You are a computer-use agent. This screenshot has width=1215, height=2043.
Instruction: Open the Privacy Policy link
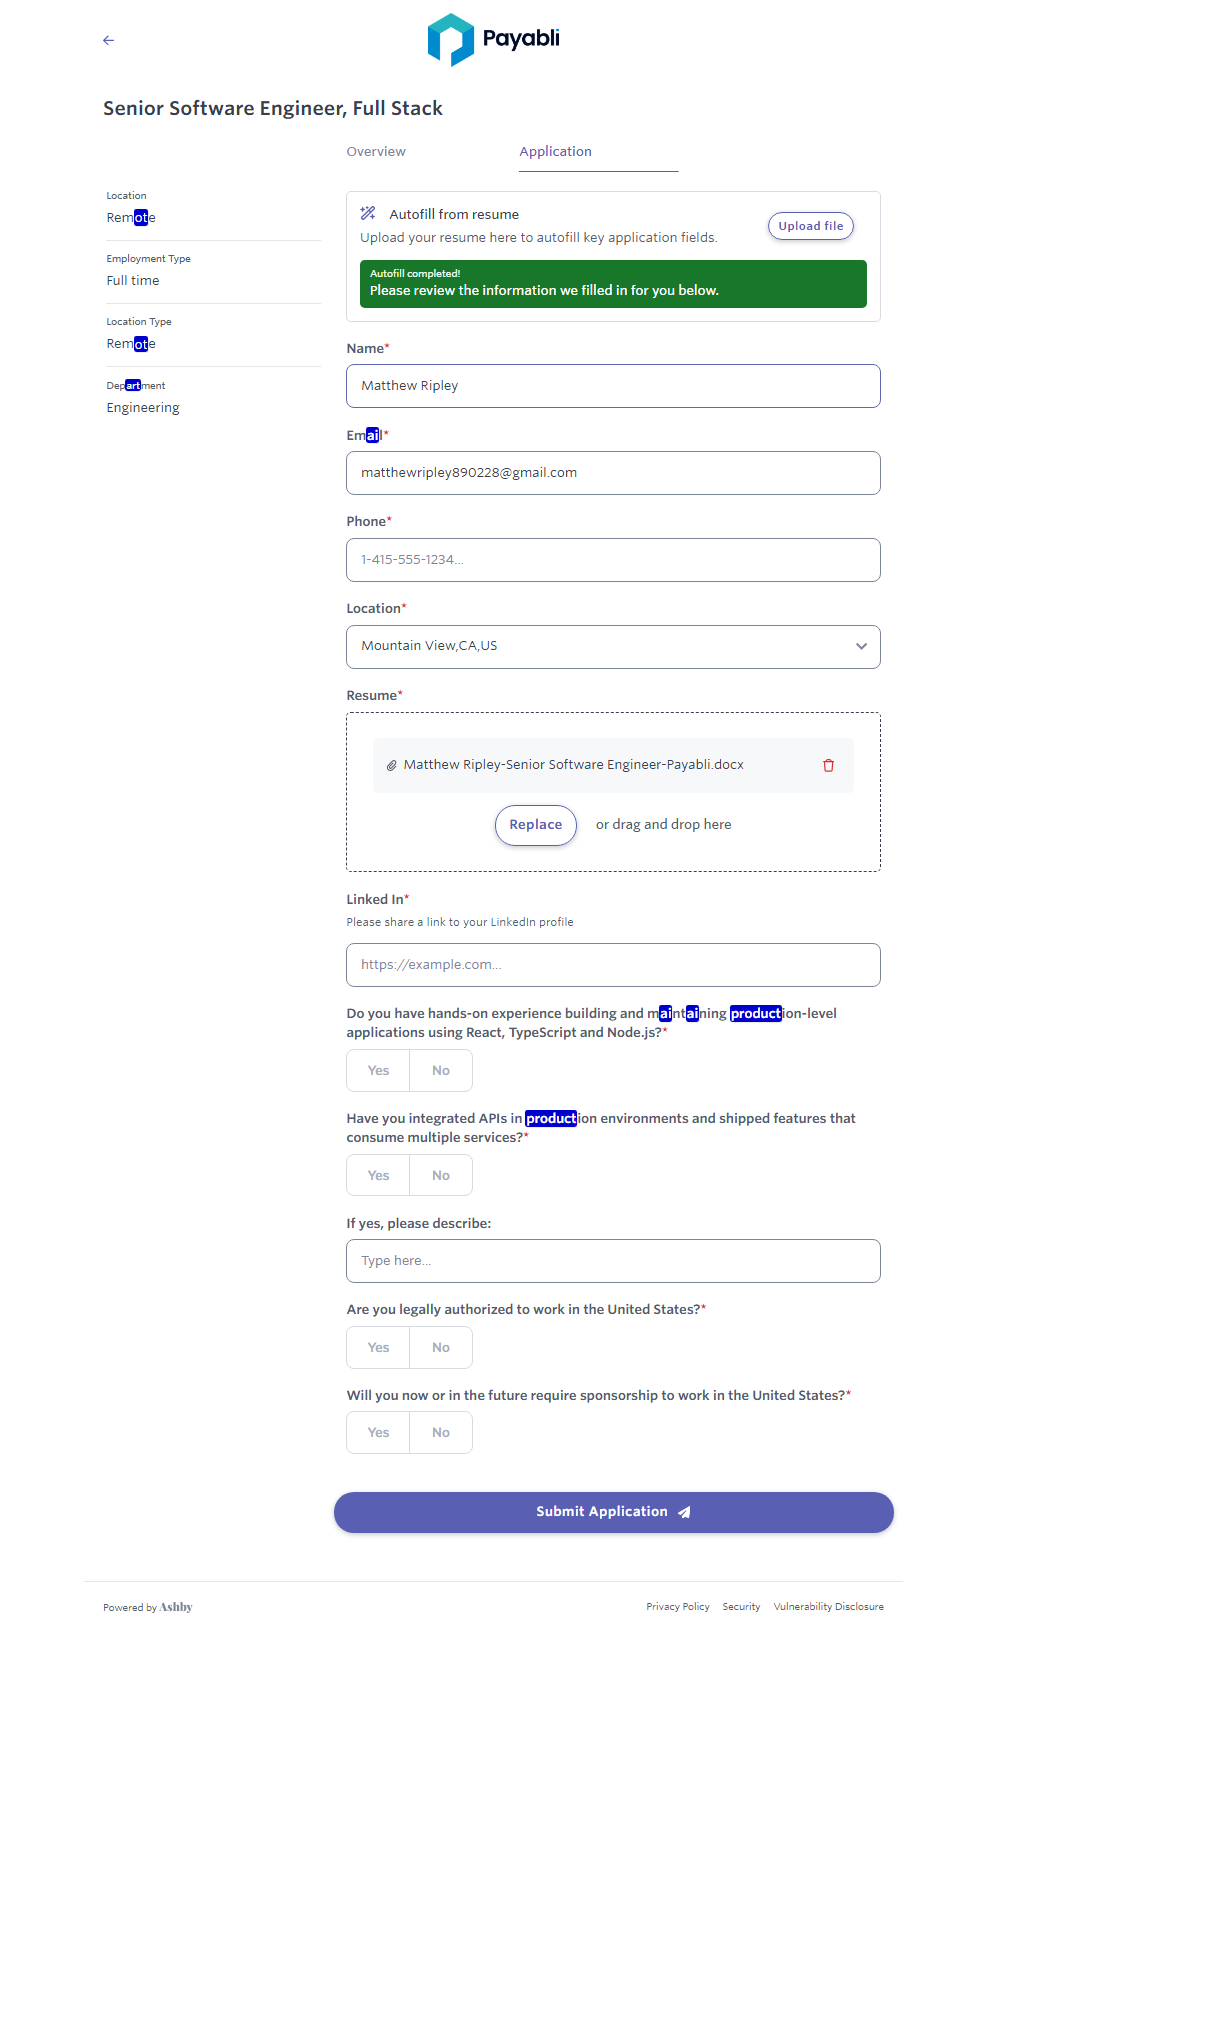(x=678, y=1607)
